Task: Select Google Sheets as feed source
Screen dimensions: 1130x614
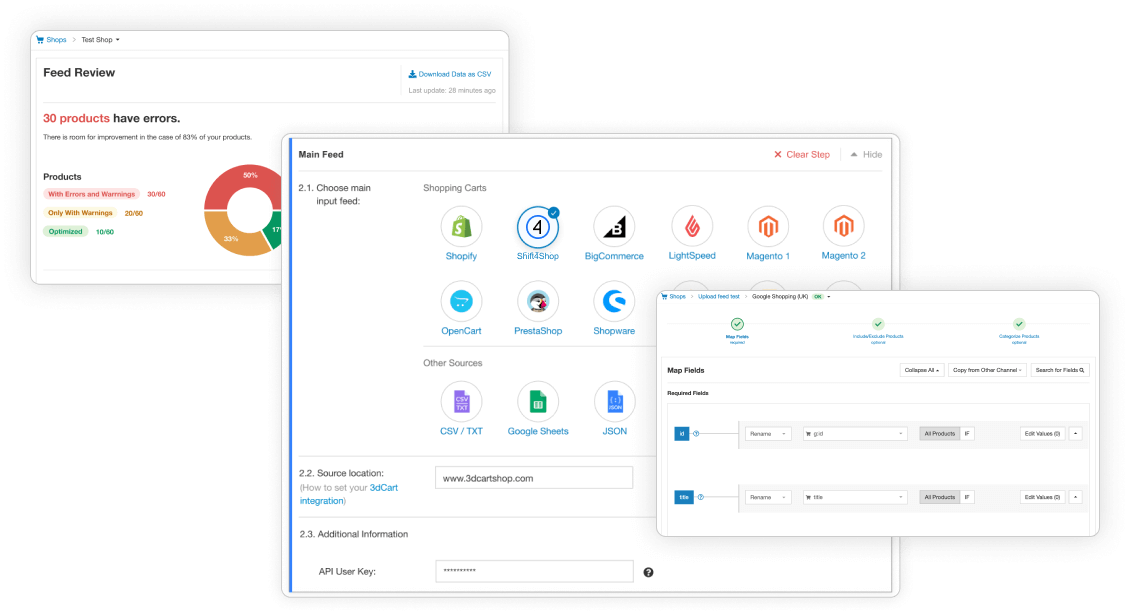Action: click(538, 401)
